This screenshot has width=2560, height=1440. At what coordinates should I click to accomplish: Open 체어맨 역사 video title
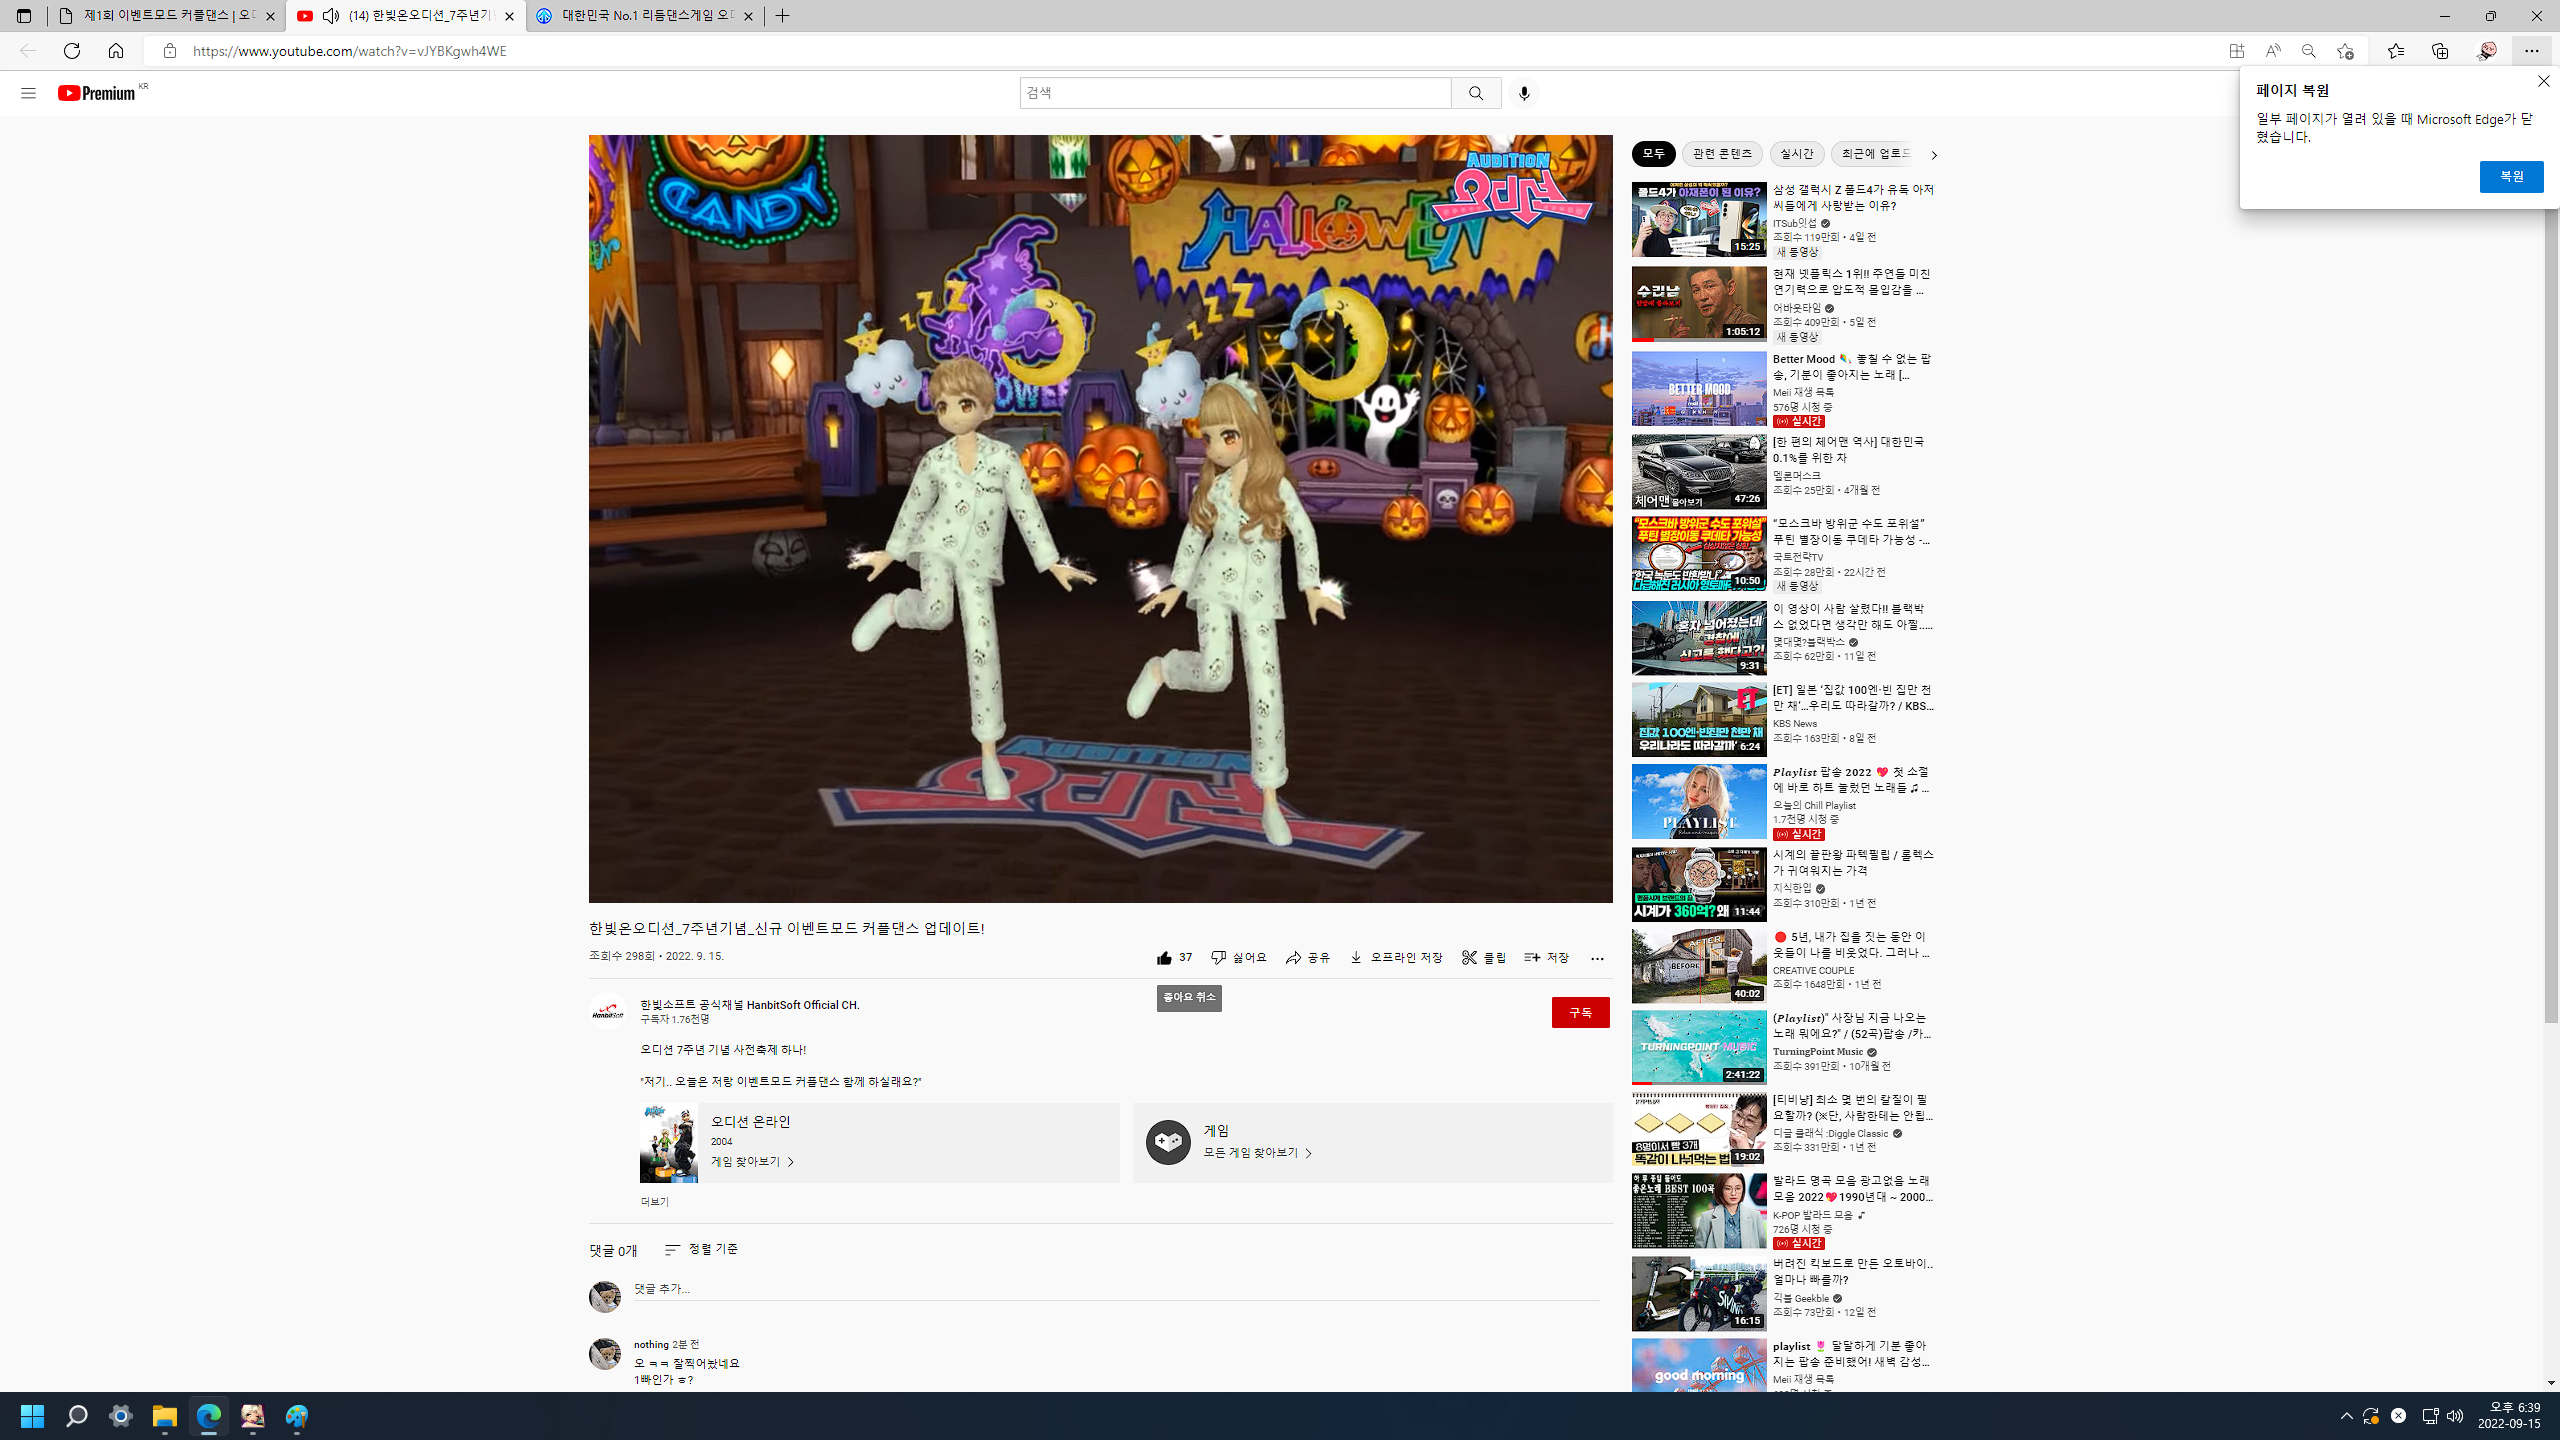point(1848,449)
